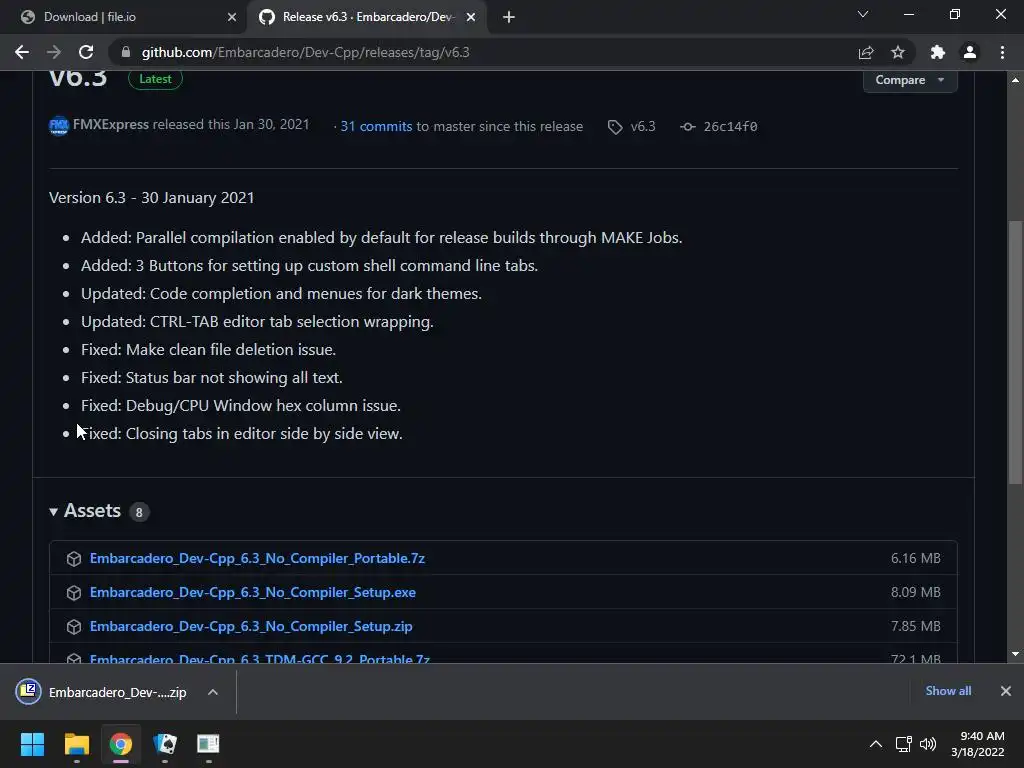Switch to the Download file.io tab
1024x768 pixels.
pos(124,17)
